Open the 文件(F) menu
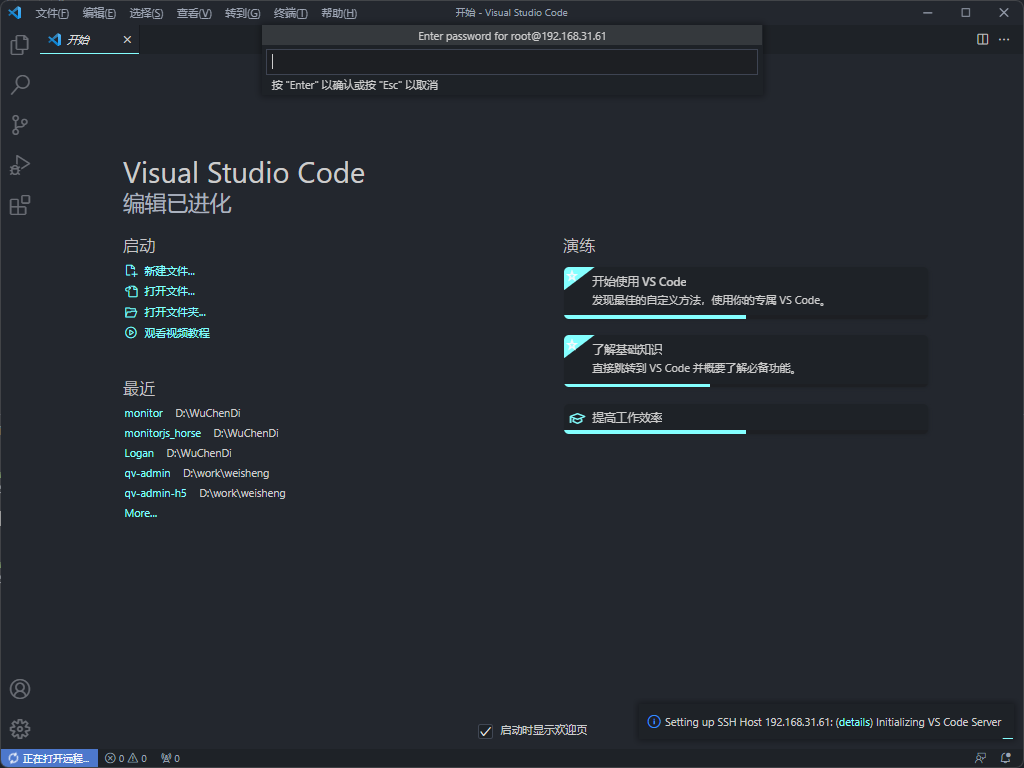Viewport: 1024px width, 768px height. 52,13
